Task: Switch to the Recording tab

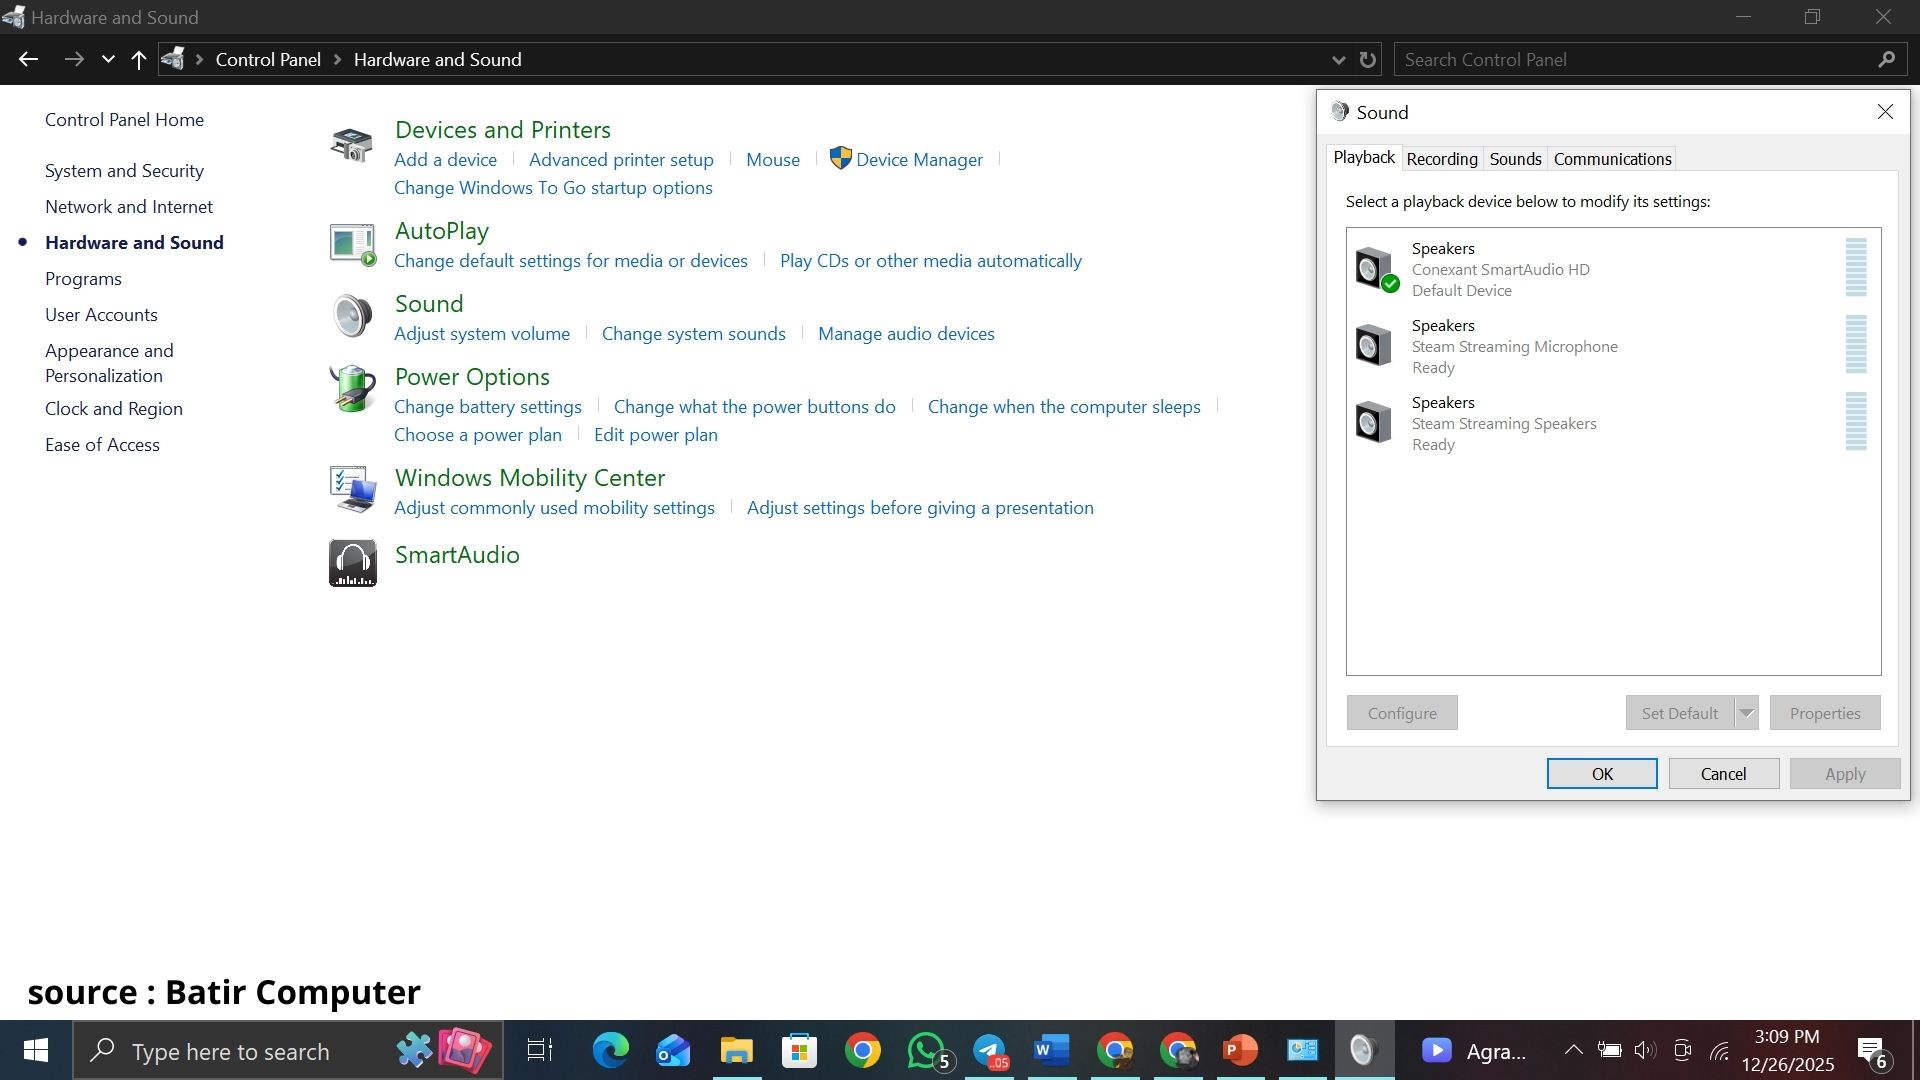Action: pos(1441,159)
